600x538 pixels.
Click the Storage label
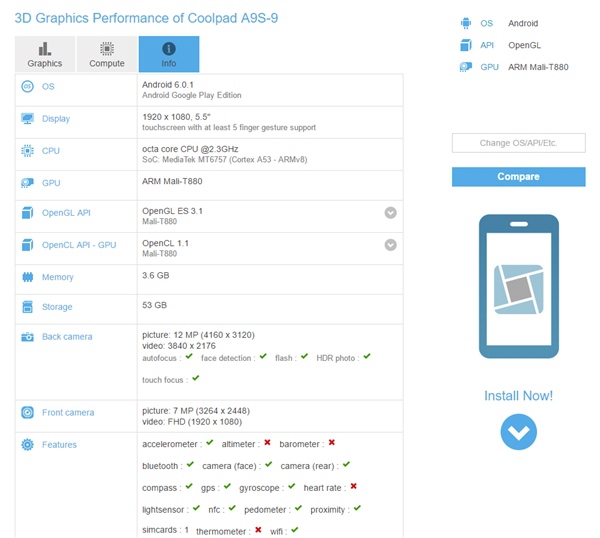point(57,307)
